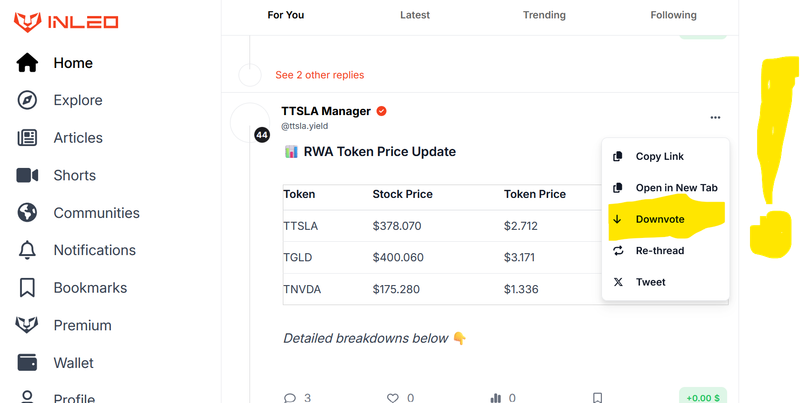Image resolution: width=800 pixels, height=403 pixels.
Task: Click the Wallet icon in sidebar
Action: [27, 363]
